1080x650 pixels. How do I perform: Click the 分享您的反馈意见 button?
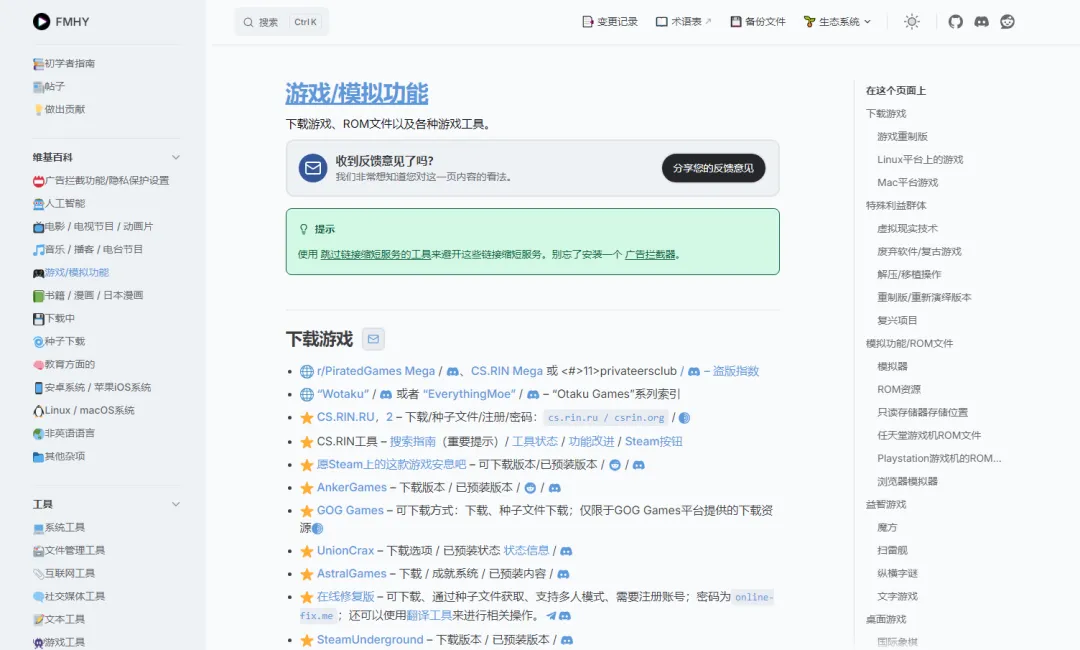[714, 168]
